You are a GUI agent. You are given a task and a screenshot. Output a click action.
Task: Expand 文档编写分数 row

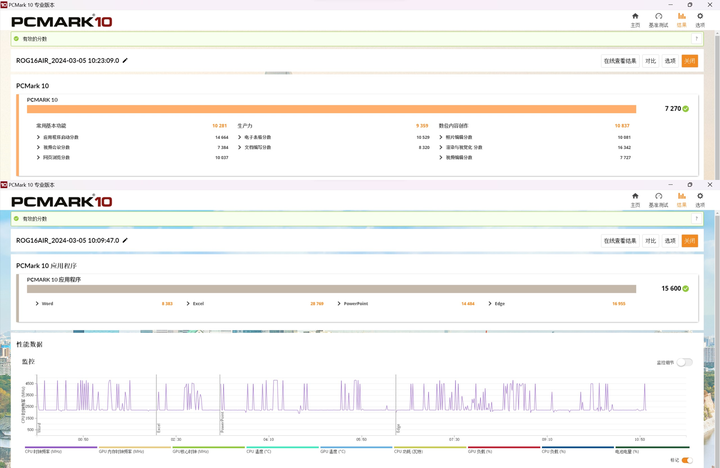(240, 147)
